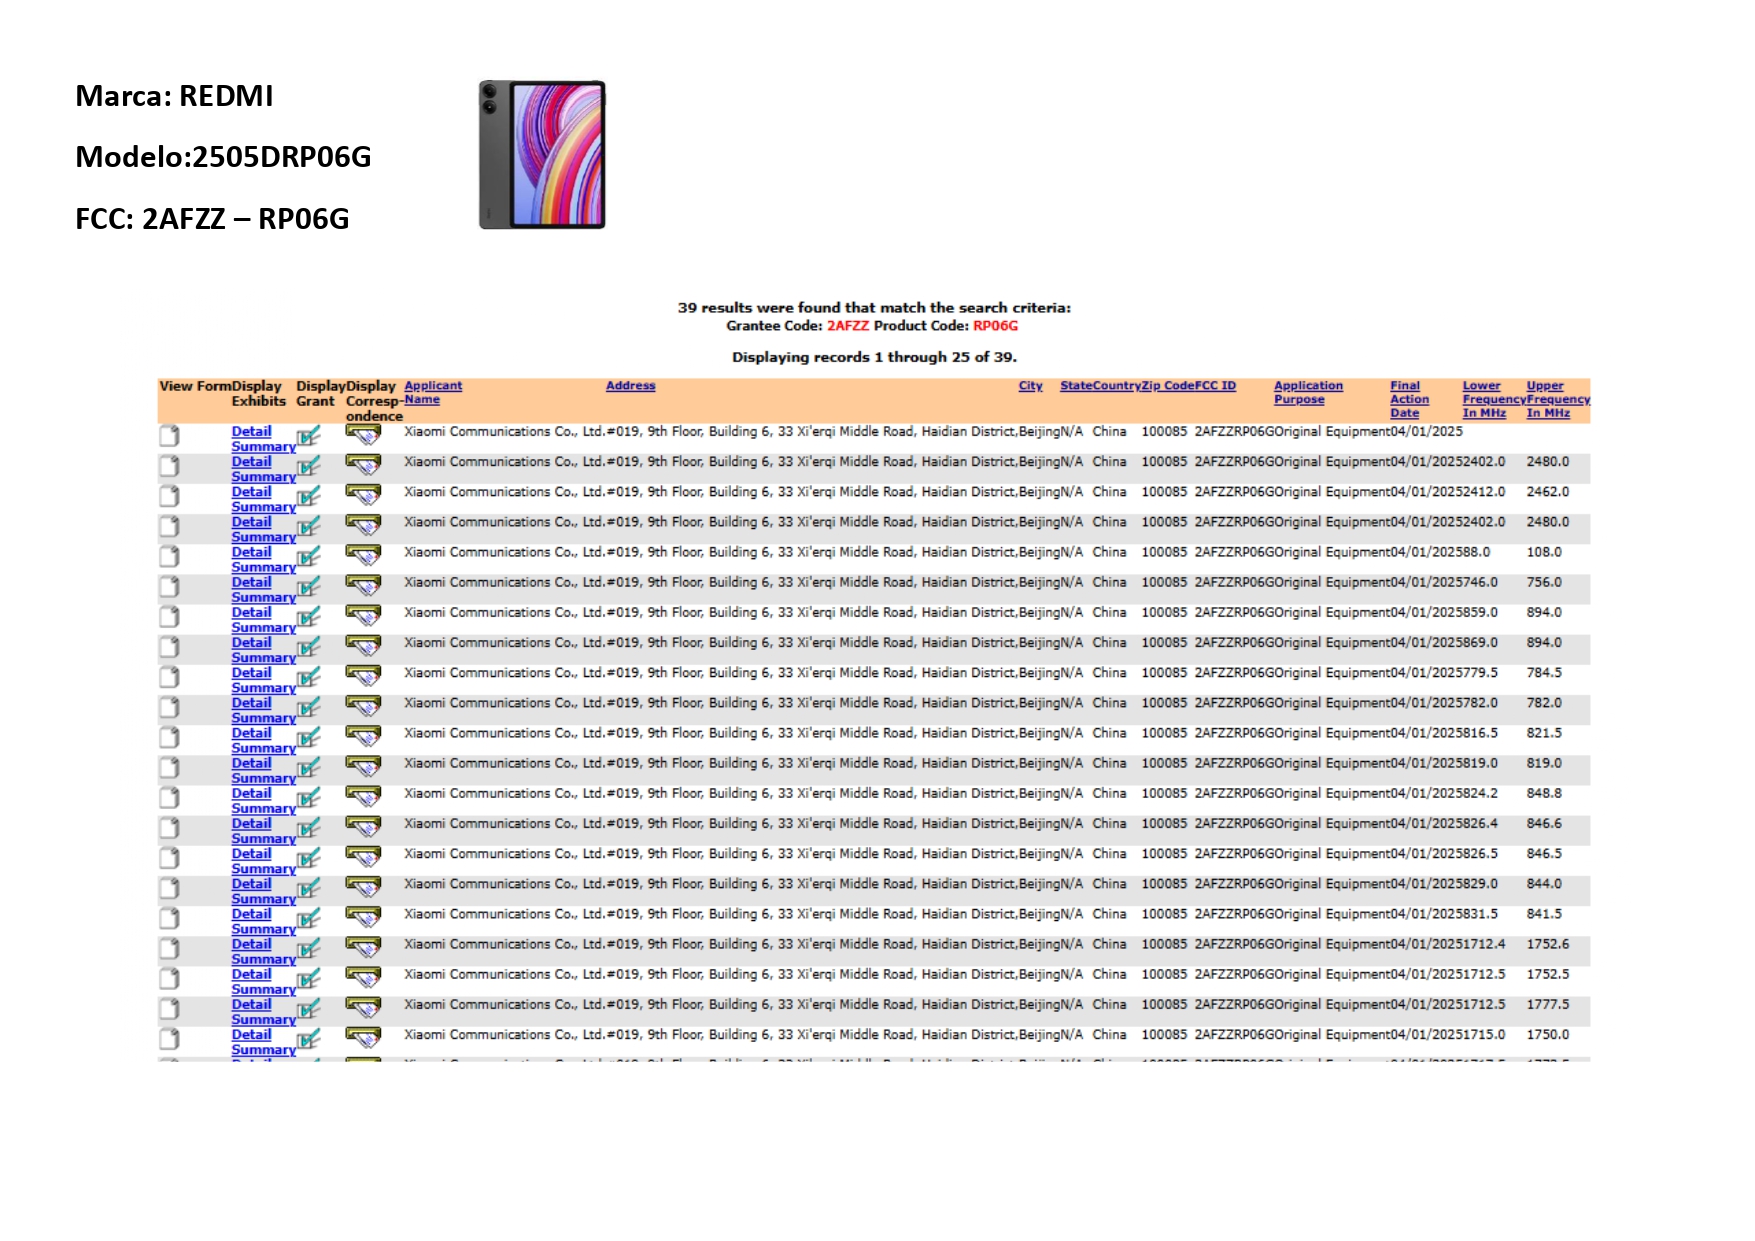Click upper frequency value 848.8

click(1544, 793)
